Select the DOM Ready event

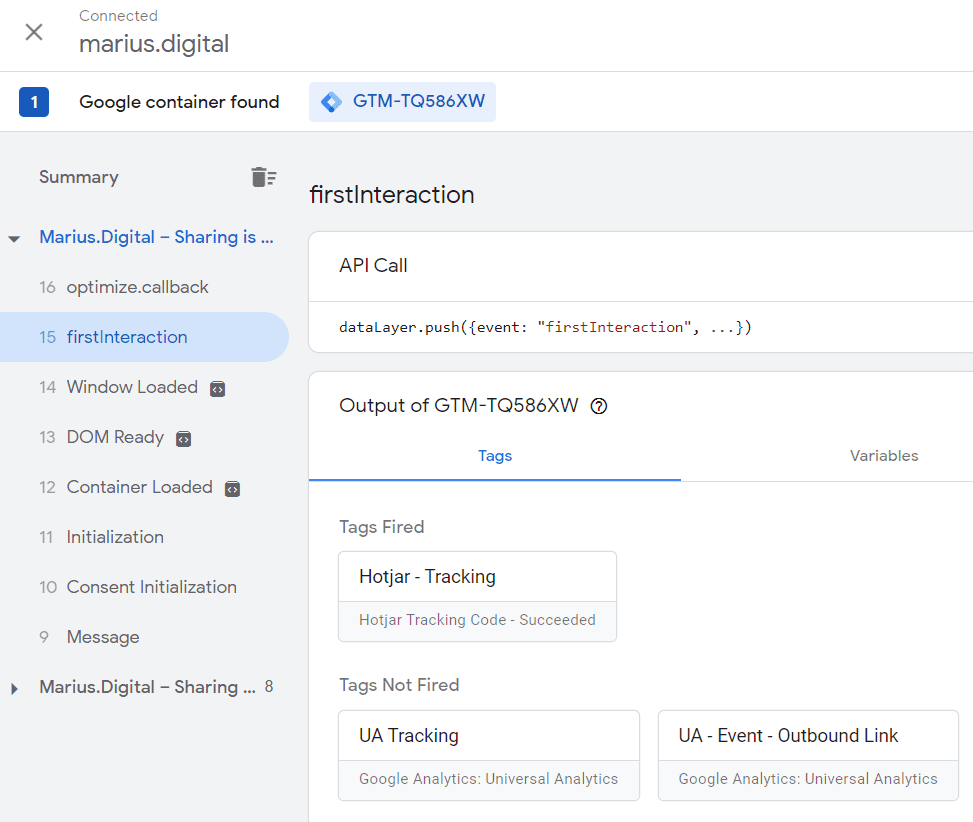tap(144, 437)
